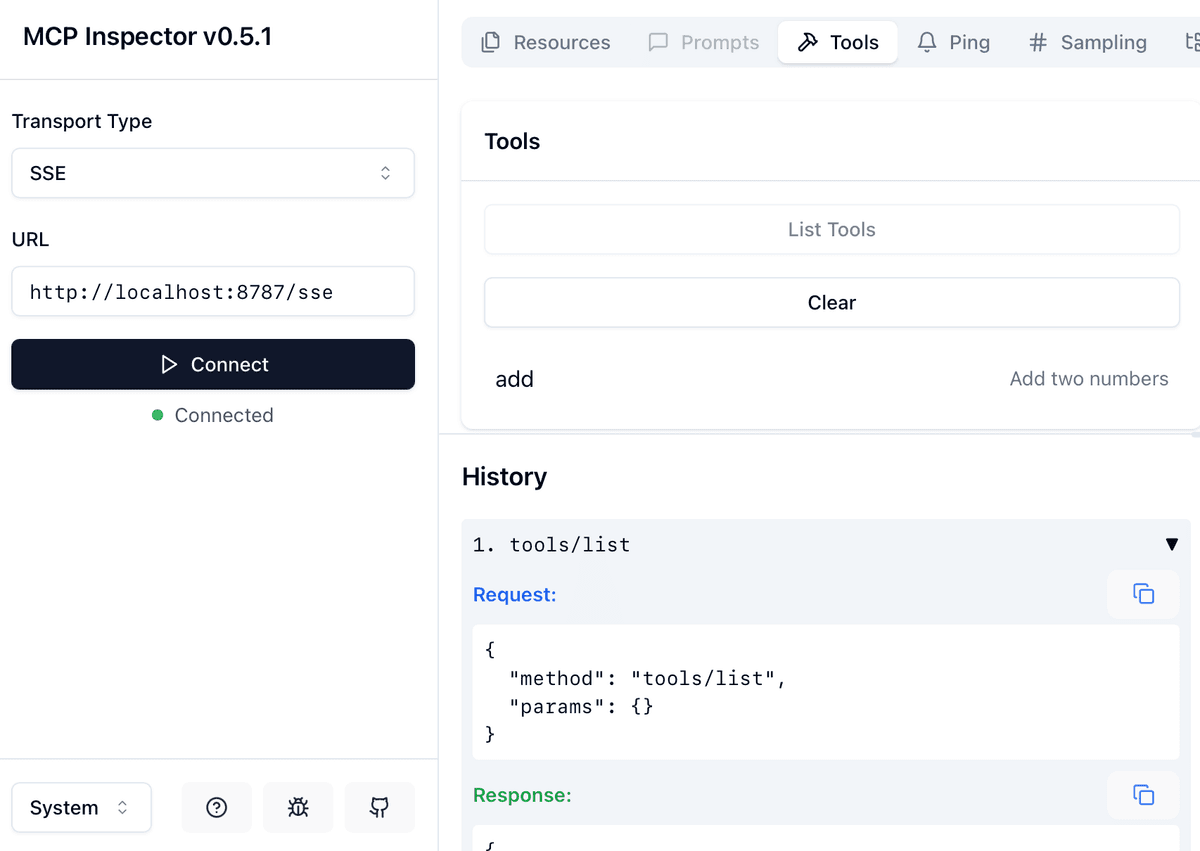Switch to the Resources tab
The width and height of the screenshot is (1200, 851).
pos(546,42)
